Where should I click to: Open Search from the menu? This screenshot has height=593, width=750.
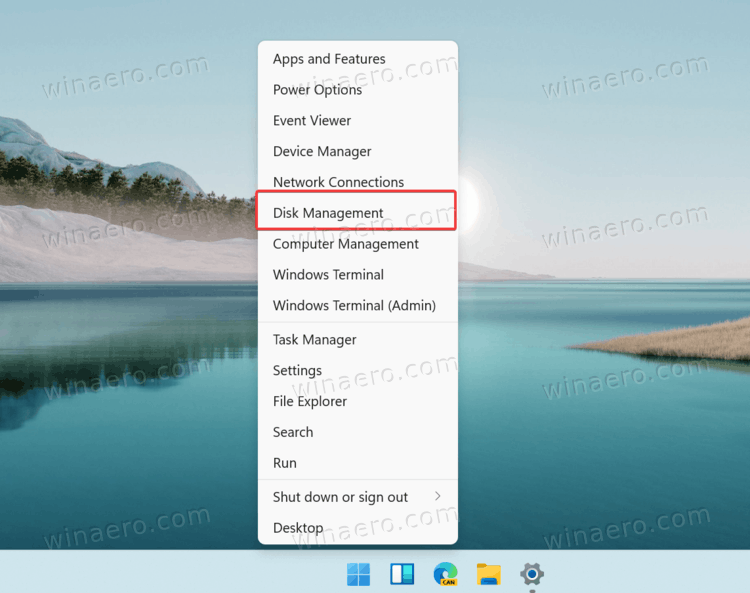pos(358,432)
